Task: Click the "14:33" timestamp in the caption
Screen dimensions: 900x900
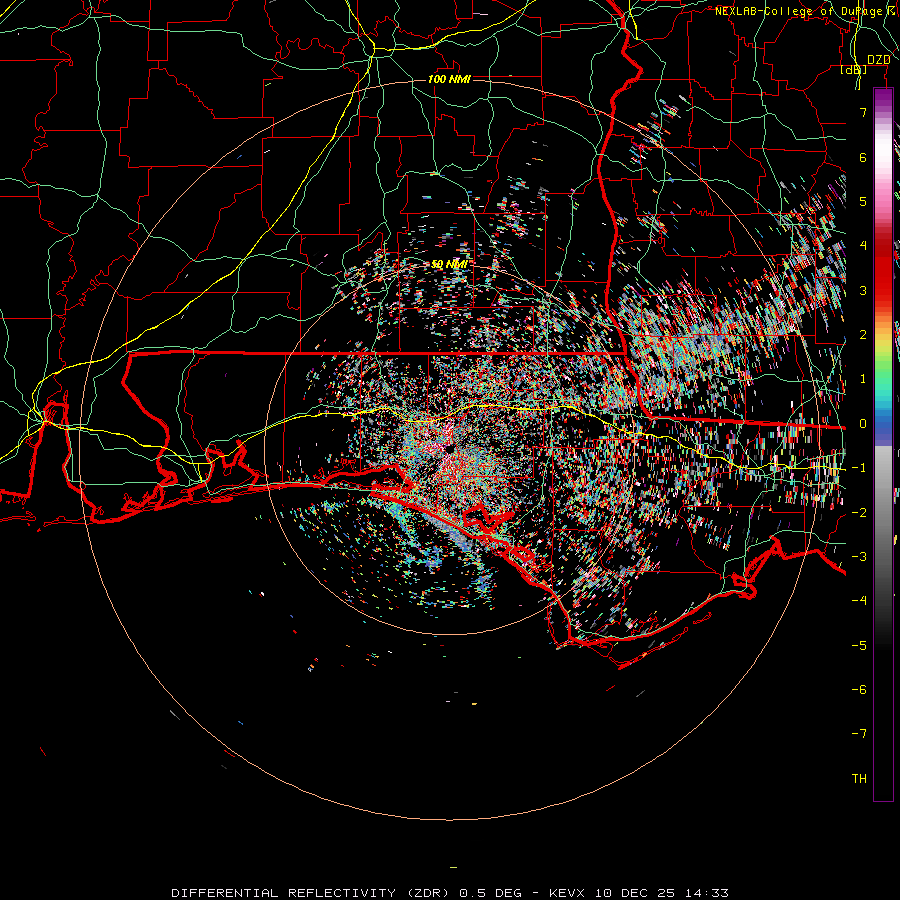Action: point(705,893)
